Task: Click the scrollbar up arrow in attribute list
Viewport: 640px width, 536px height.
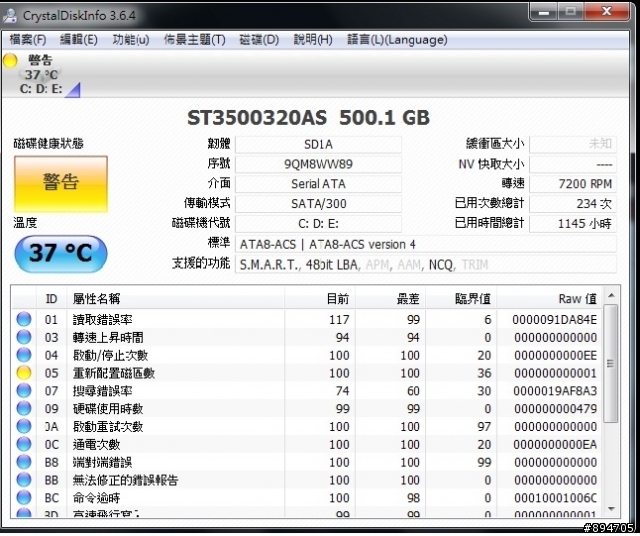Action: (611, 295)
